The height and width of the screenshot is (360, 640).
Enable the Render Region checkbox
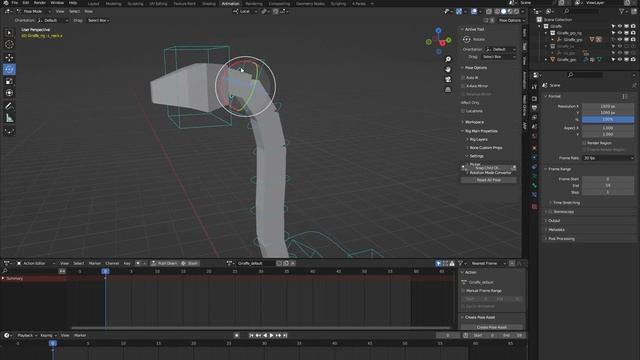coord(584,143)
